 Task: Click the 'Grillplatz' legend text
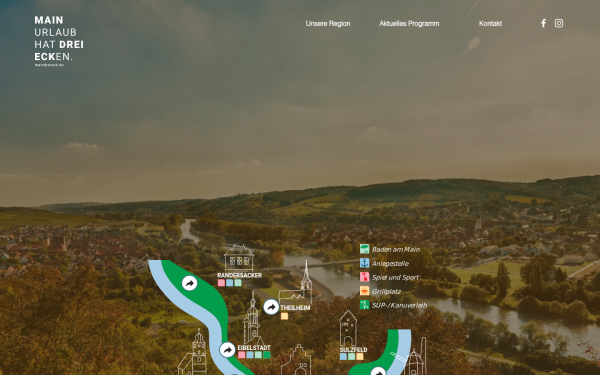[386, 292]
